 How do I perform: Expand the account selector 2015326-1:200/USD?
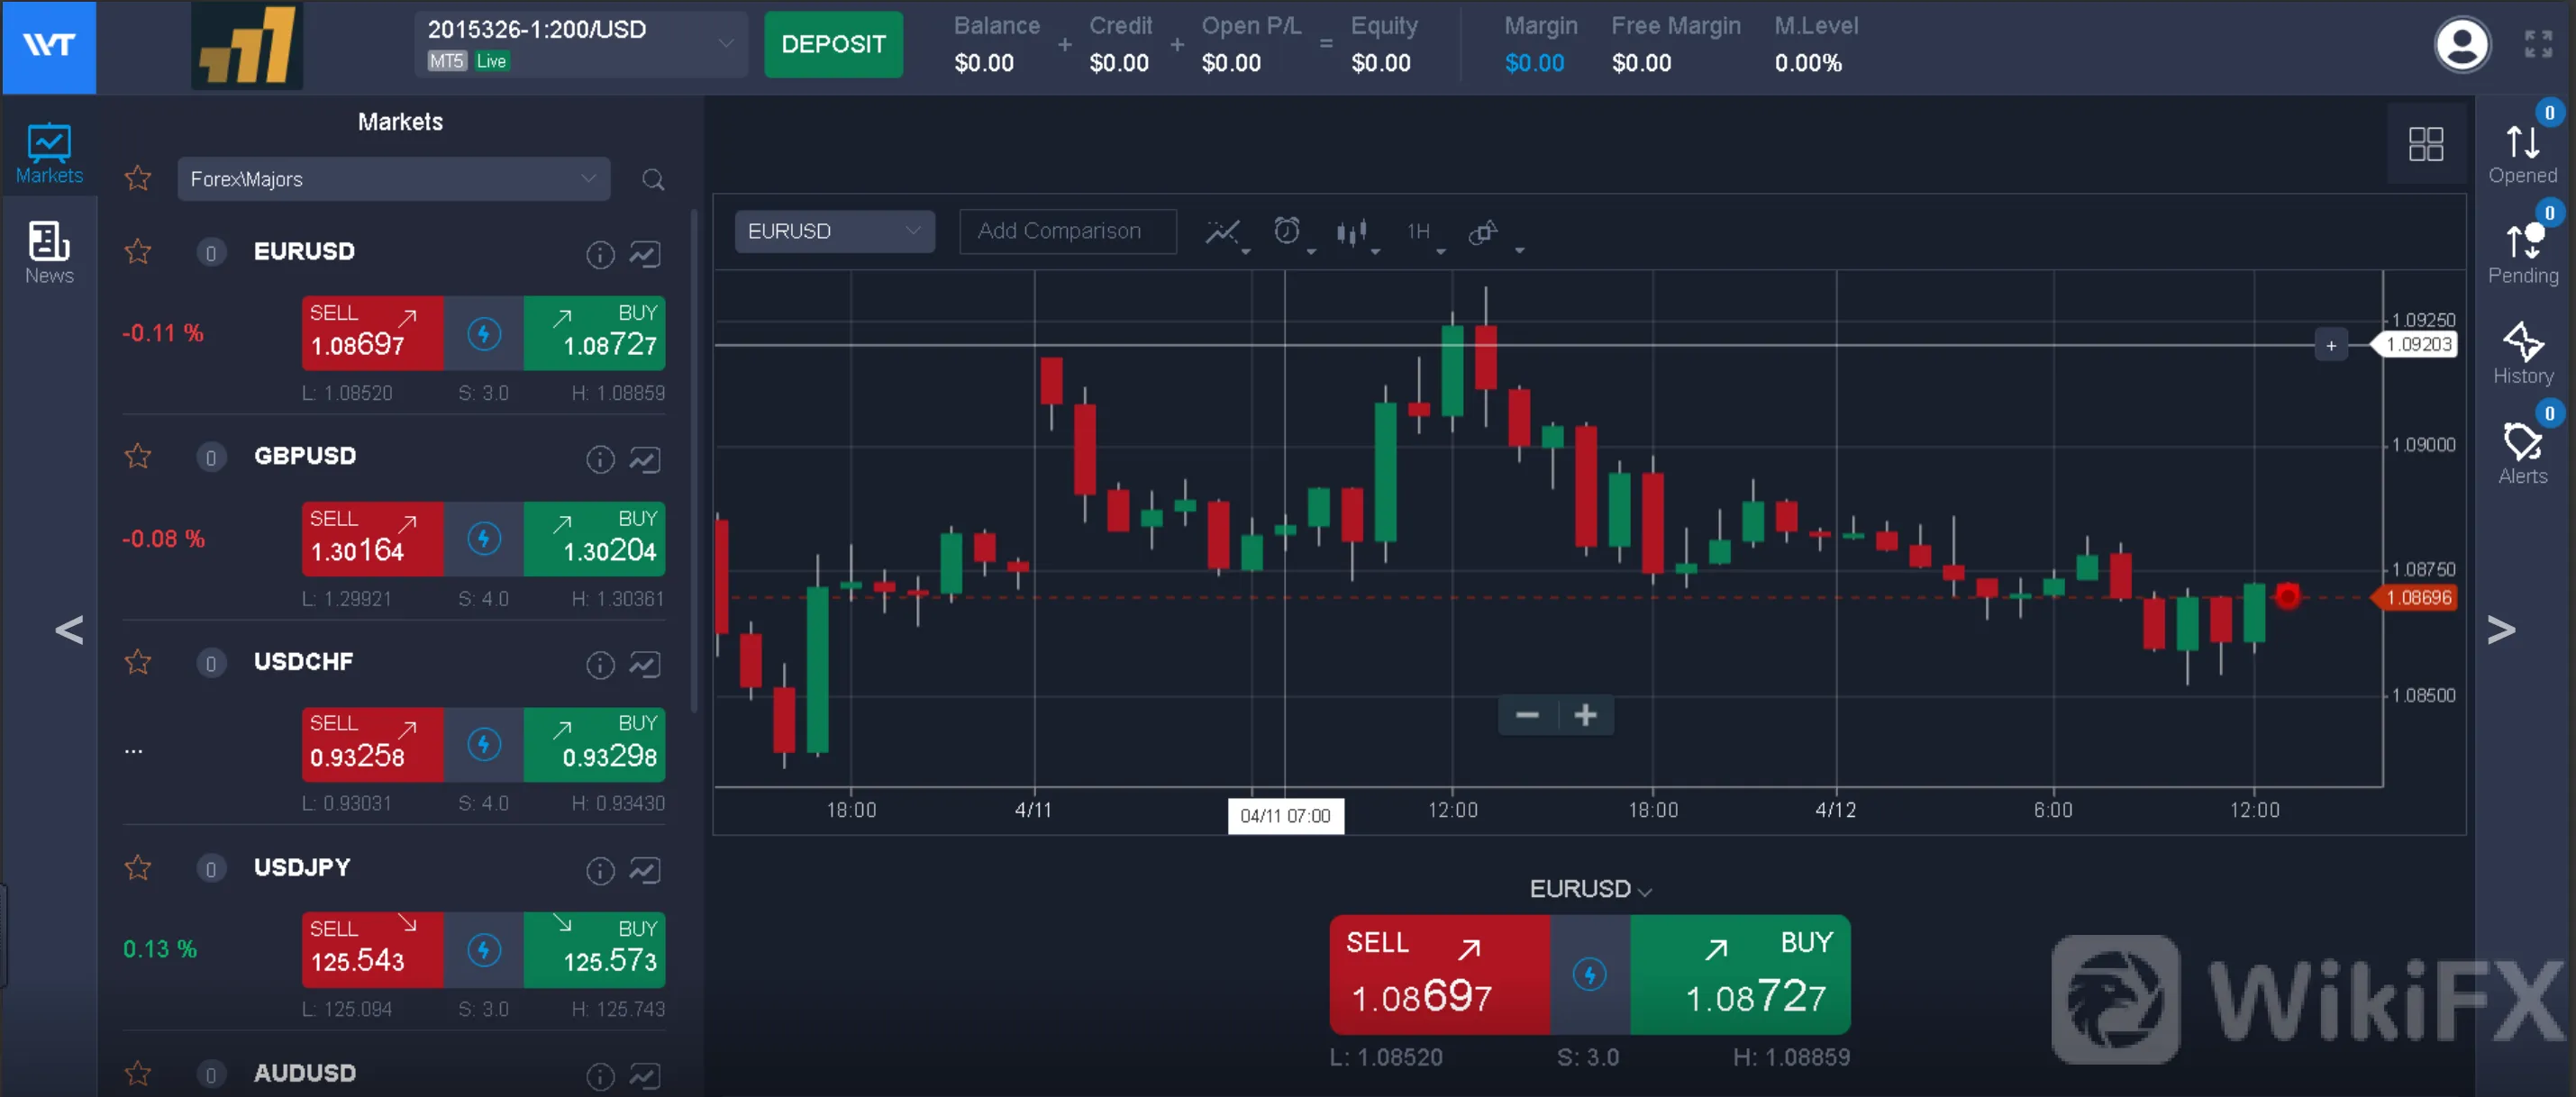[x=581, y=44]
